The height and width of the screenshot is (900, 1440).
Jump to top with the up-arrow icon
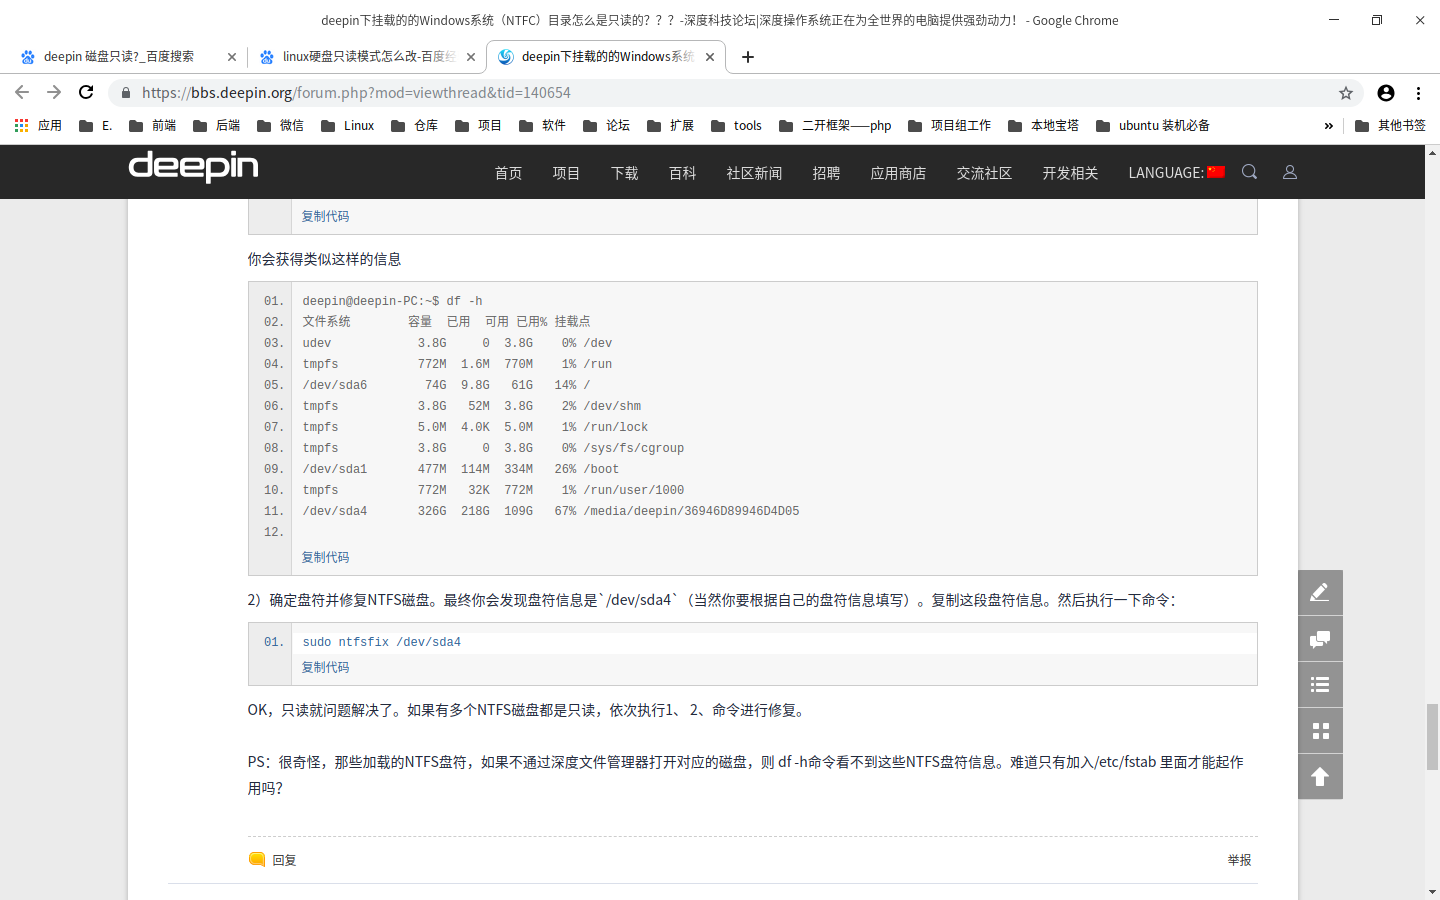[1320, 777]
